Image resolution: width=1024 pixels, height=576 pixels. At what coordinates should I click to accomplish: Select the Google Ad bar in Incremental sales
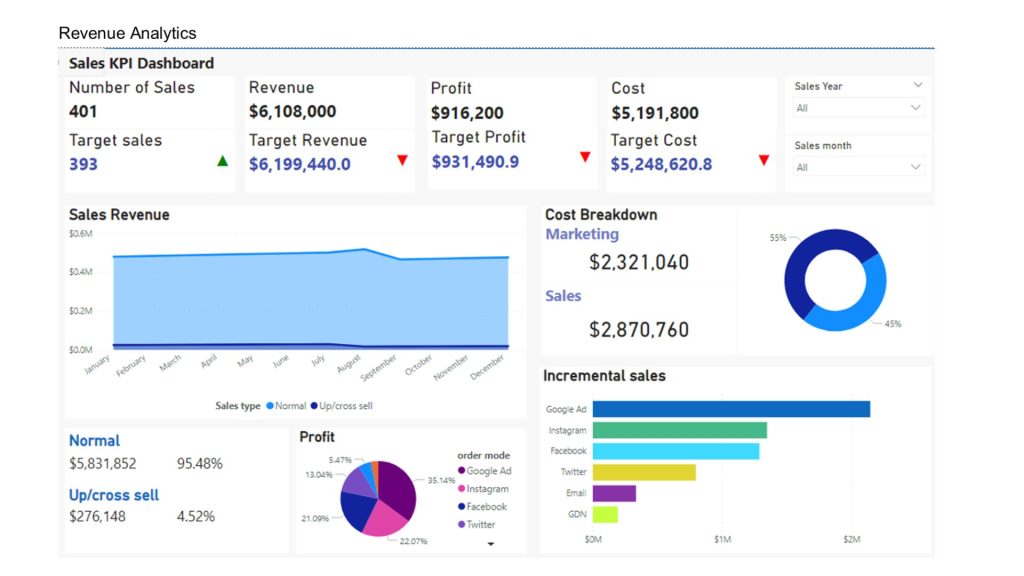730,409
